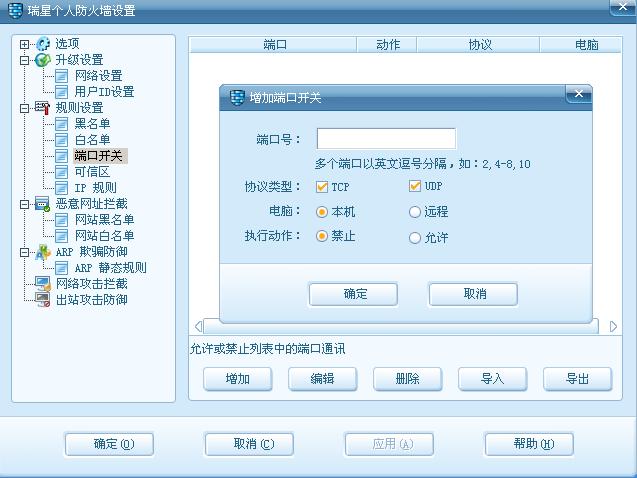
Task: Open the 白名单 tree item
Action: [x=92, y=140]
